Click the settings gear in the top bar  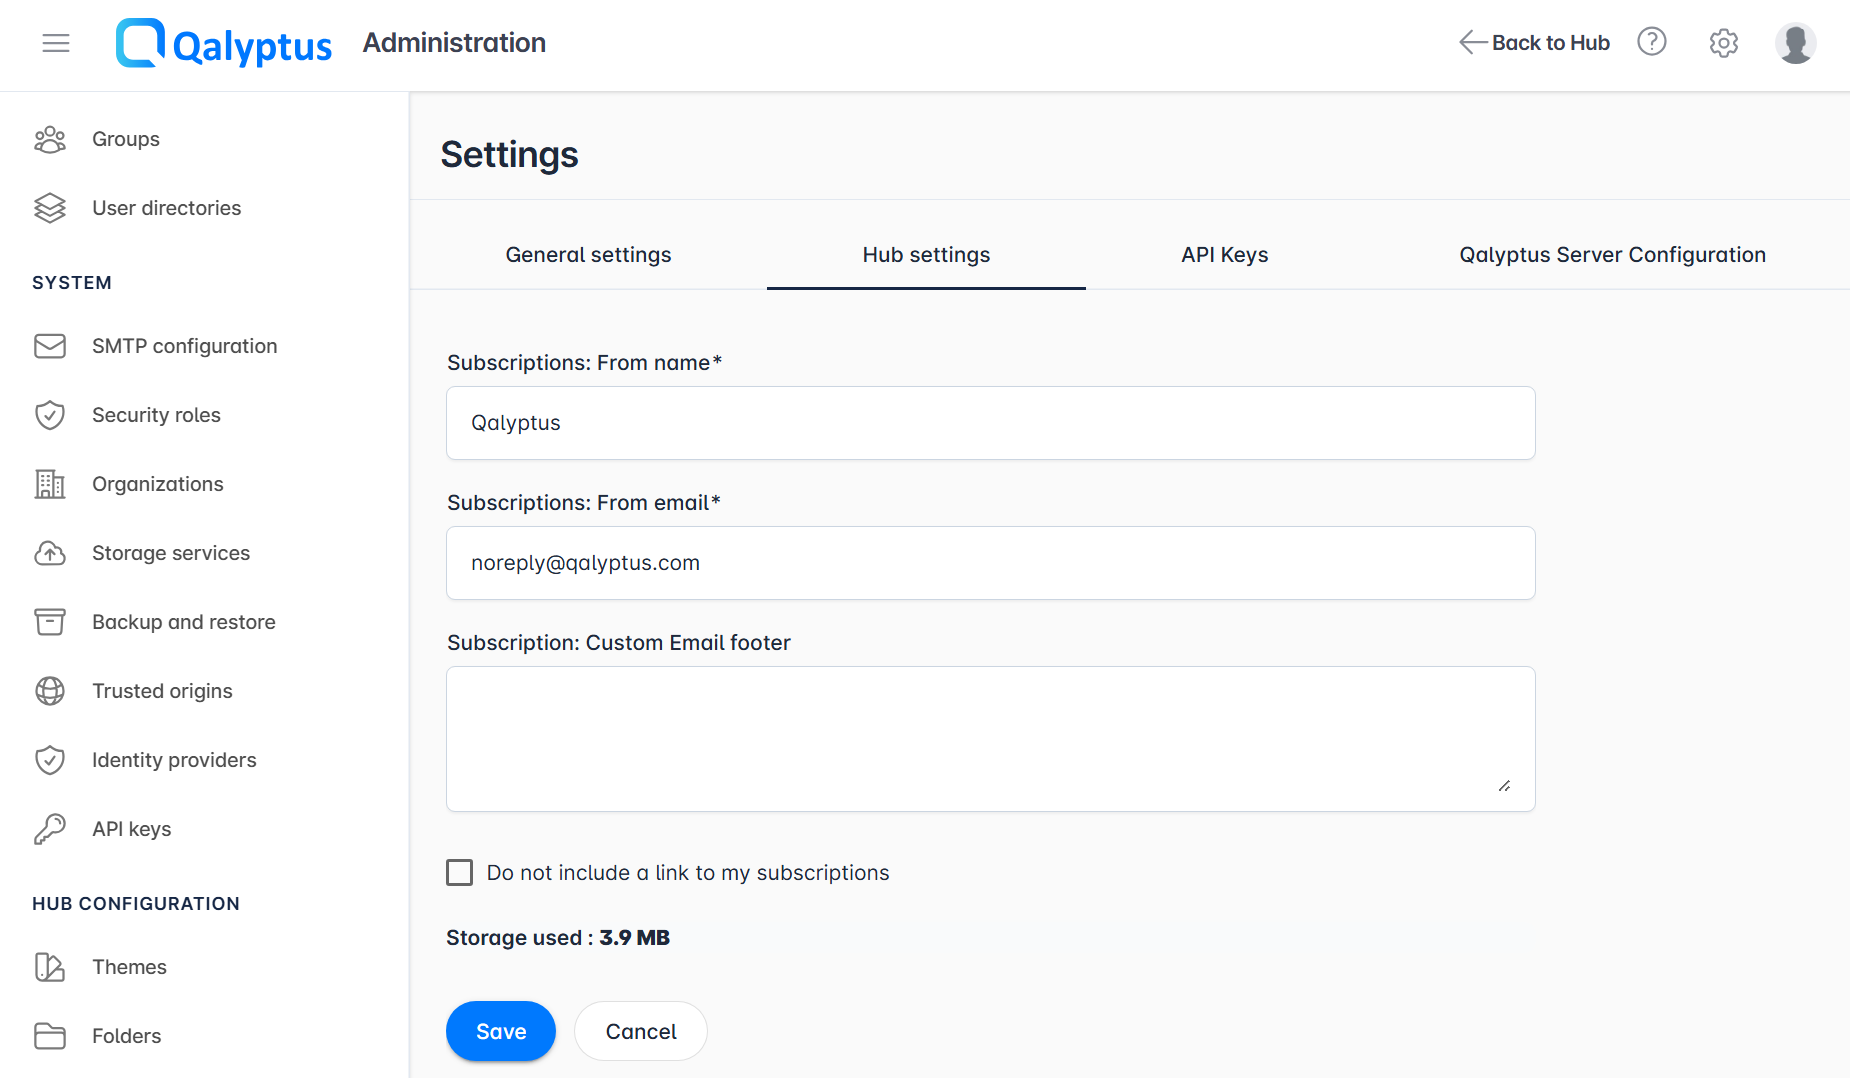pos(1723,42)
